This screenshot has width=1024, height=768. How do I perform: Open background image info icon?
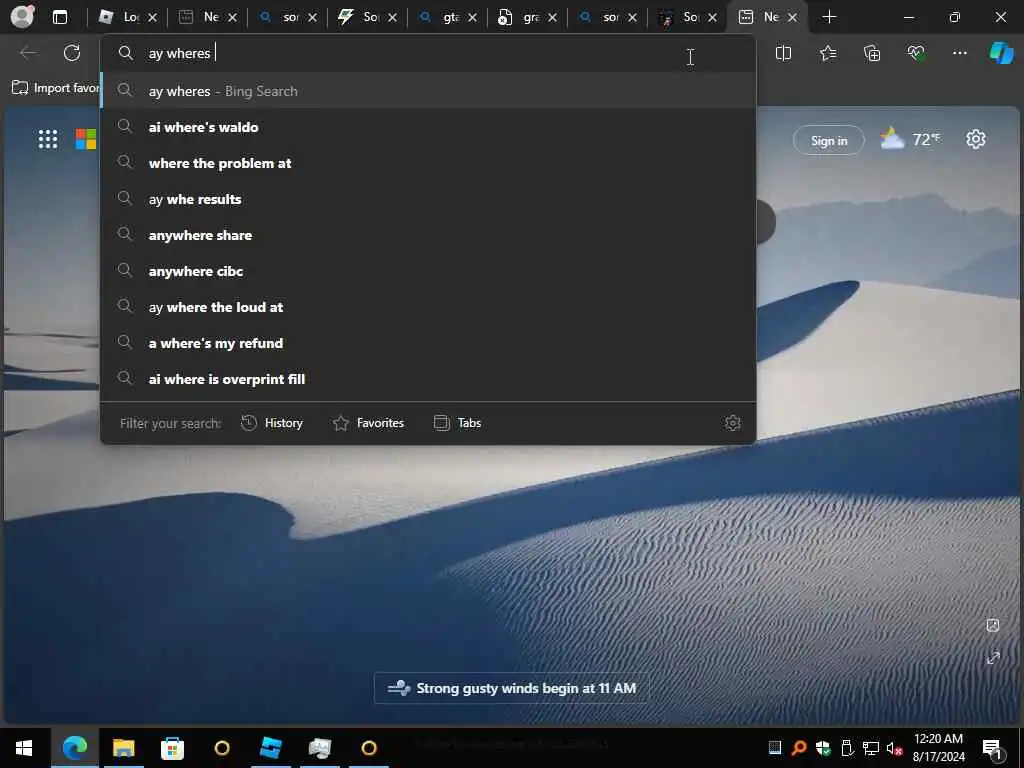[993, 626]
